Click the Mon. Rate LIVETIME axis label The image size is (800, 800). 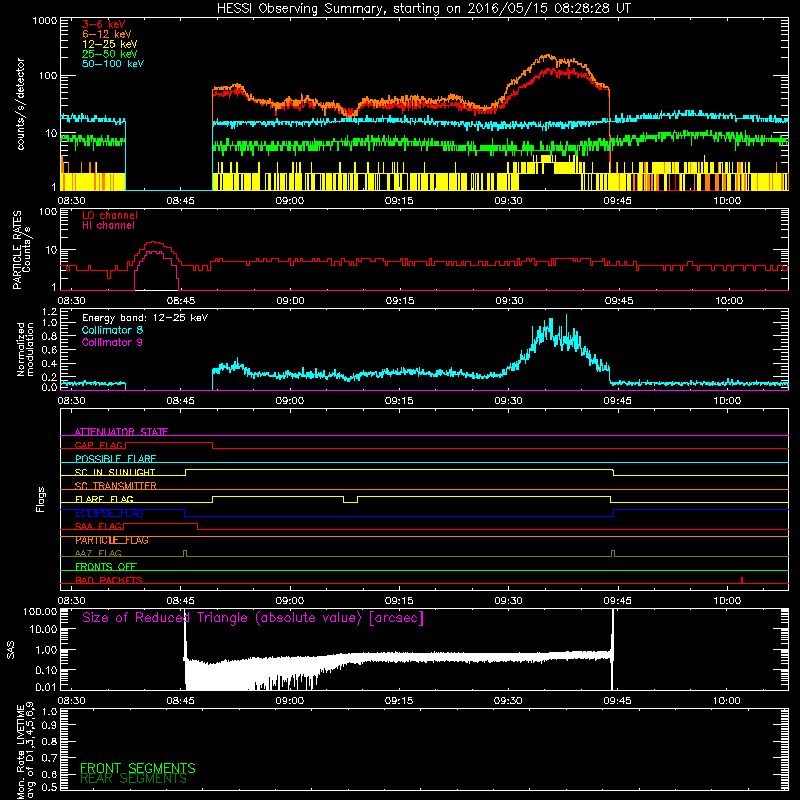point(25,751)
